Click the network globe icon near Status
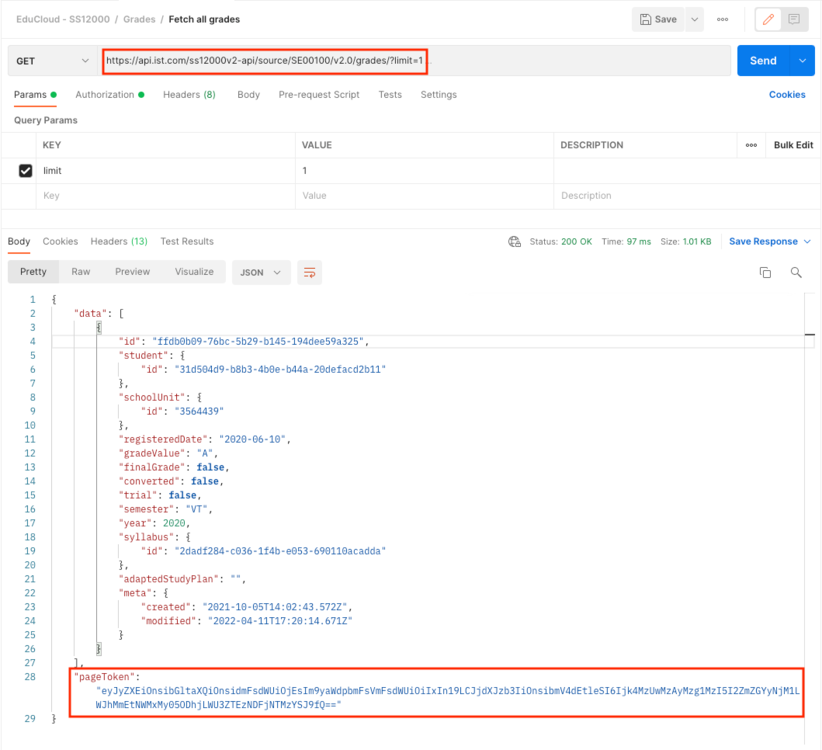This screenshot has width=822, height=750. (x=514, y=241)
